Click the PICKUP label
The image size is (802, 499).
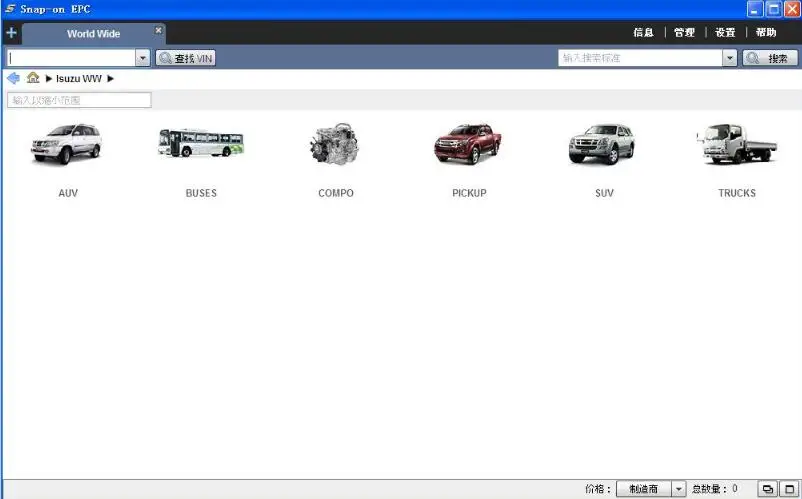[x=469, y=193]
